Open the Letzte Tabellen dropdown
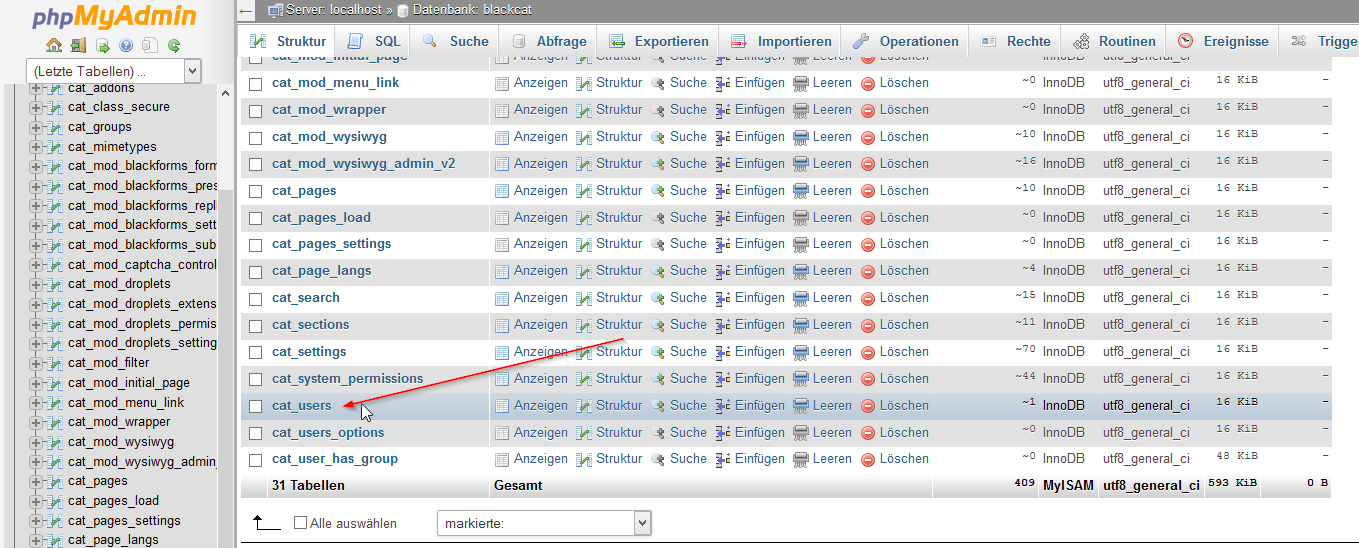The image size is (1359, 548). pos(113,72)
